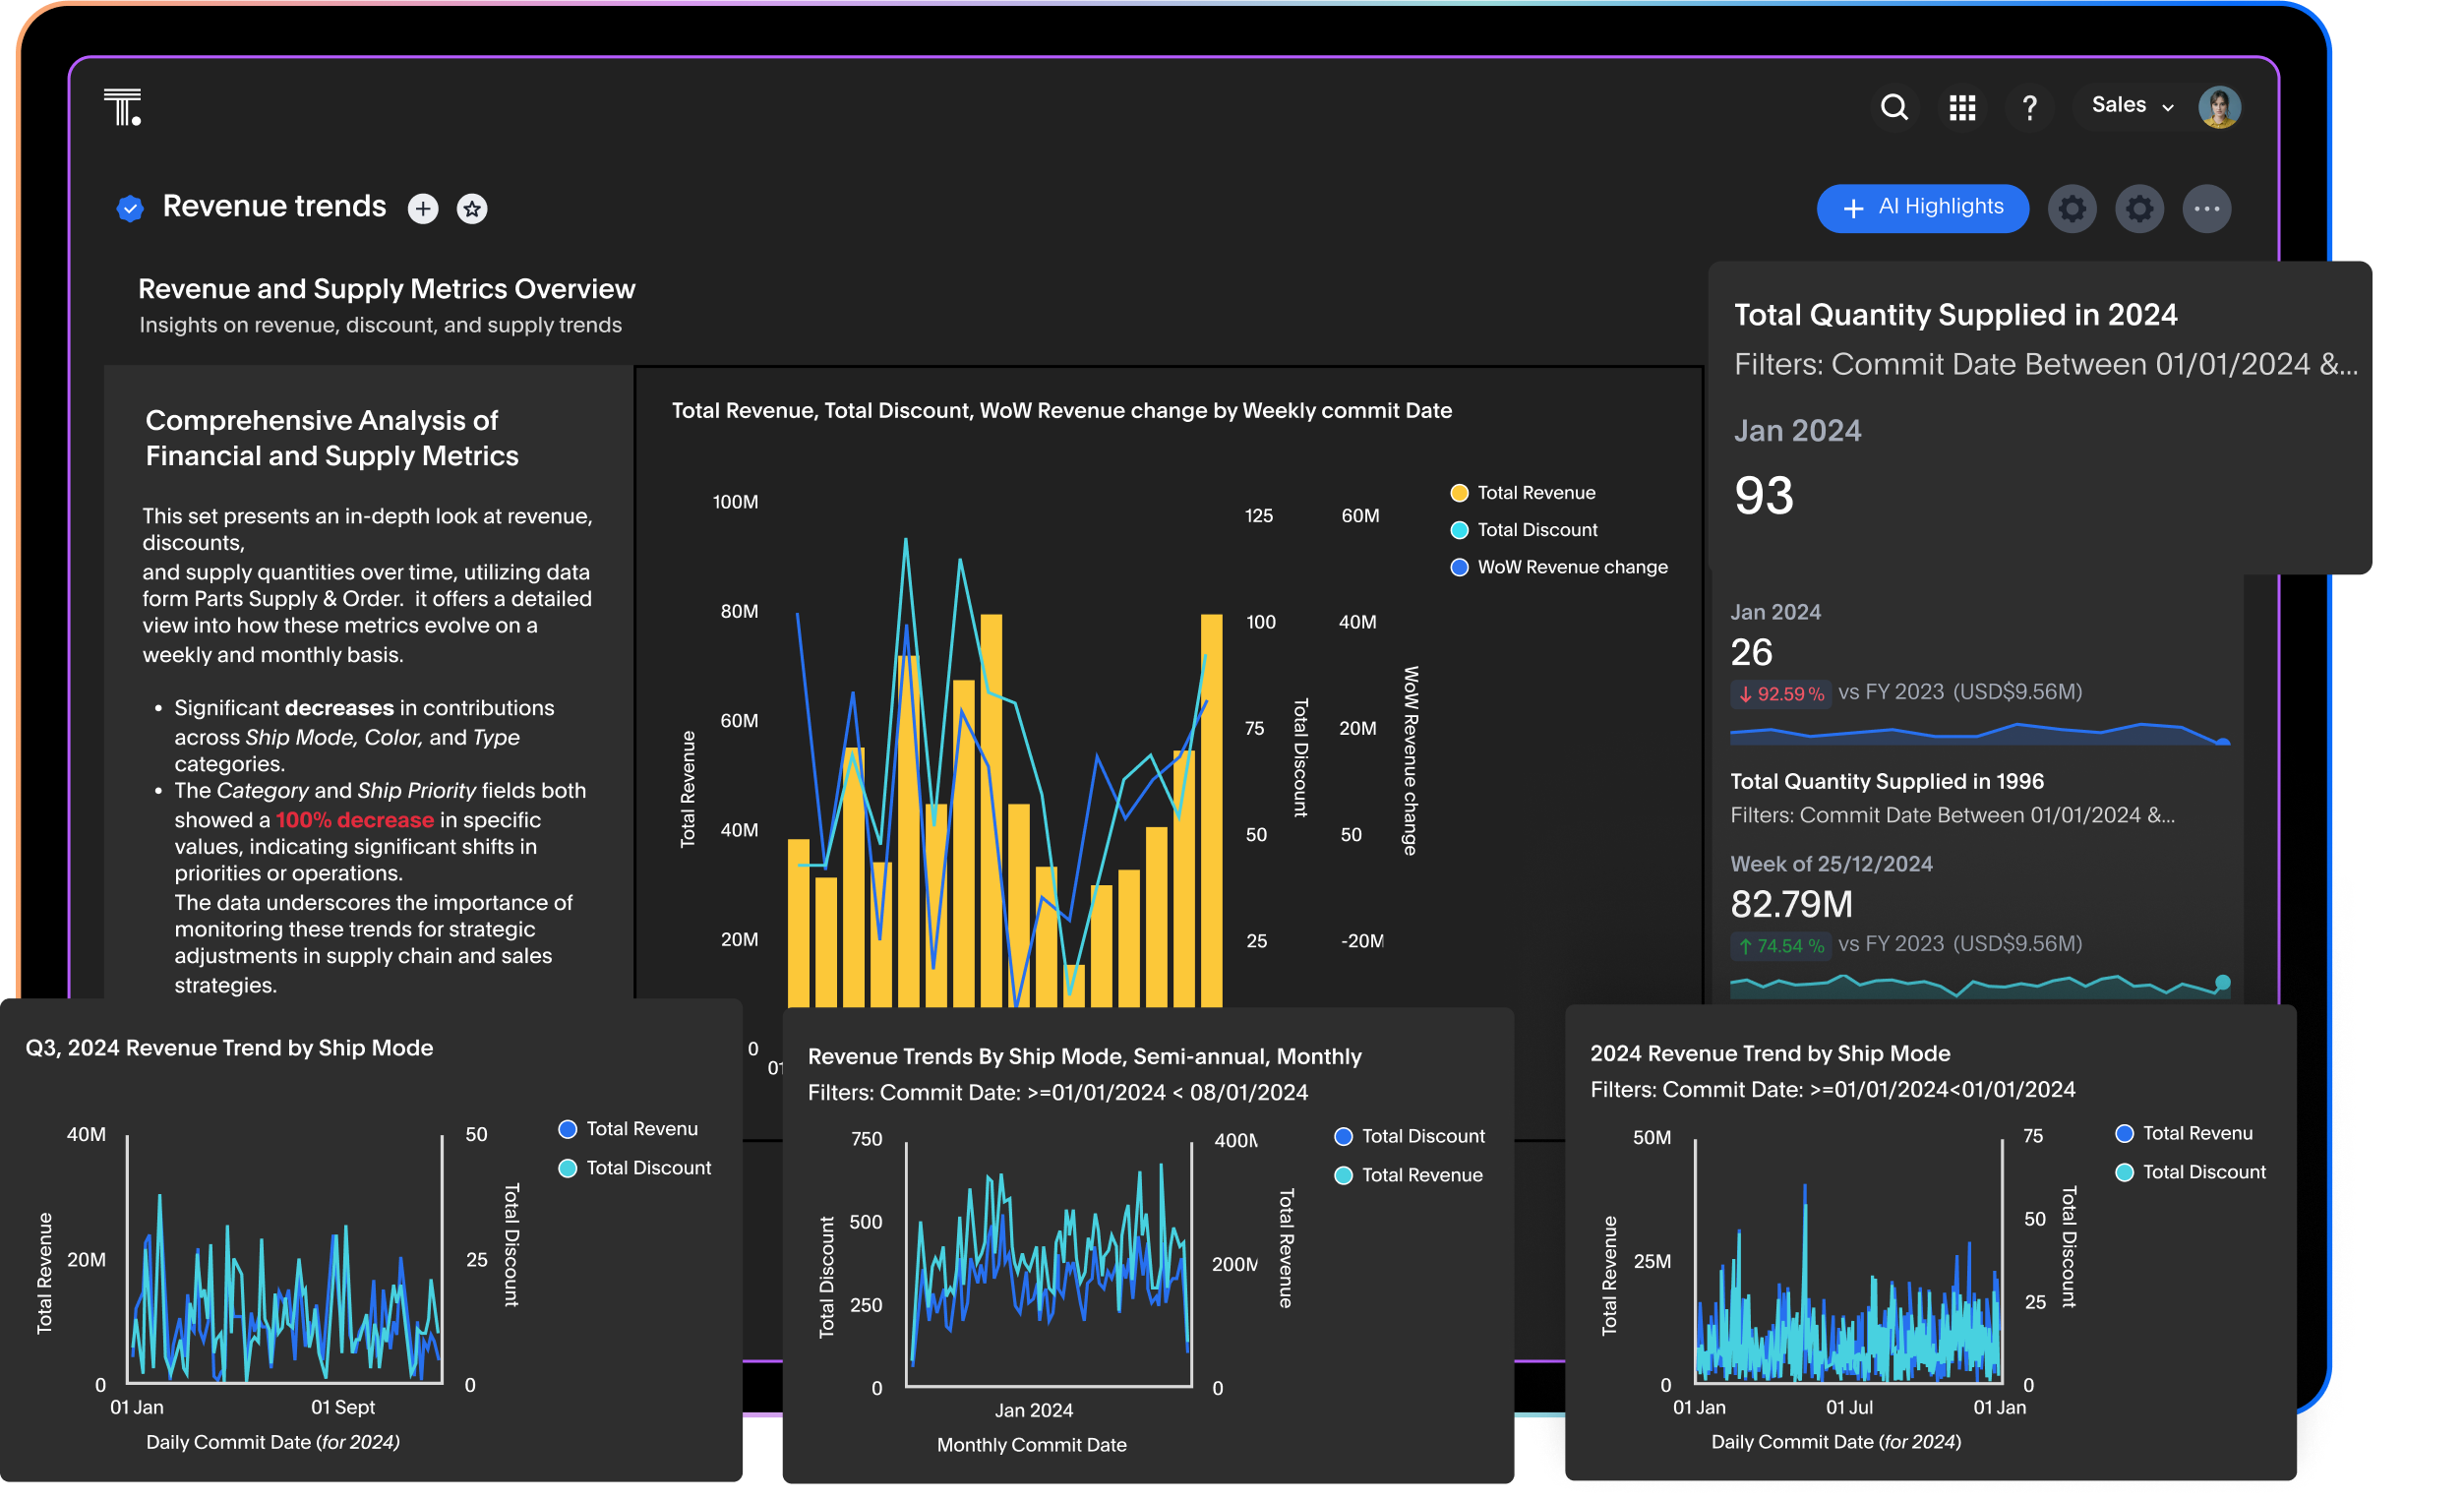Open the profile avatar menu
This screenshot has width=2464, height=1499.
point(2220,106)
